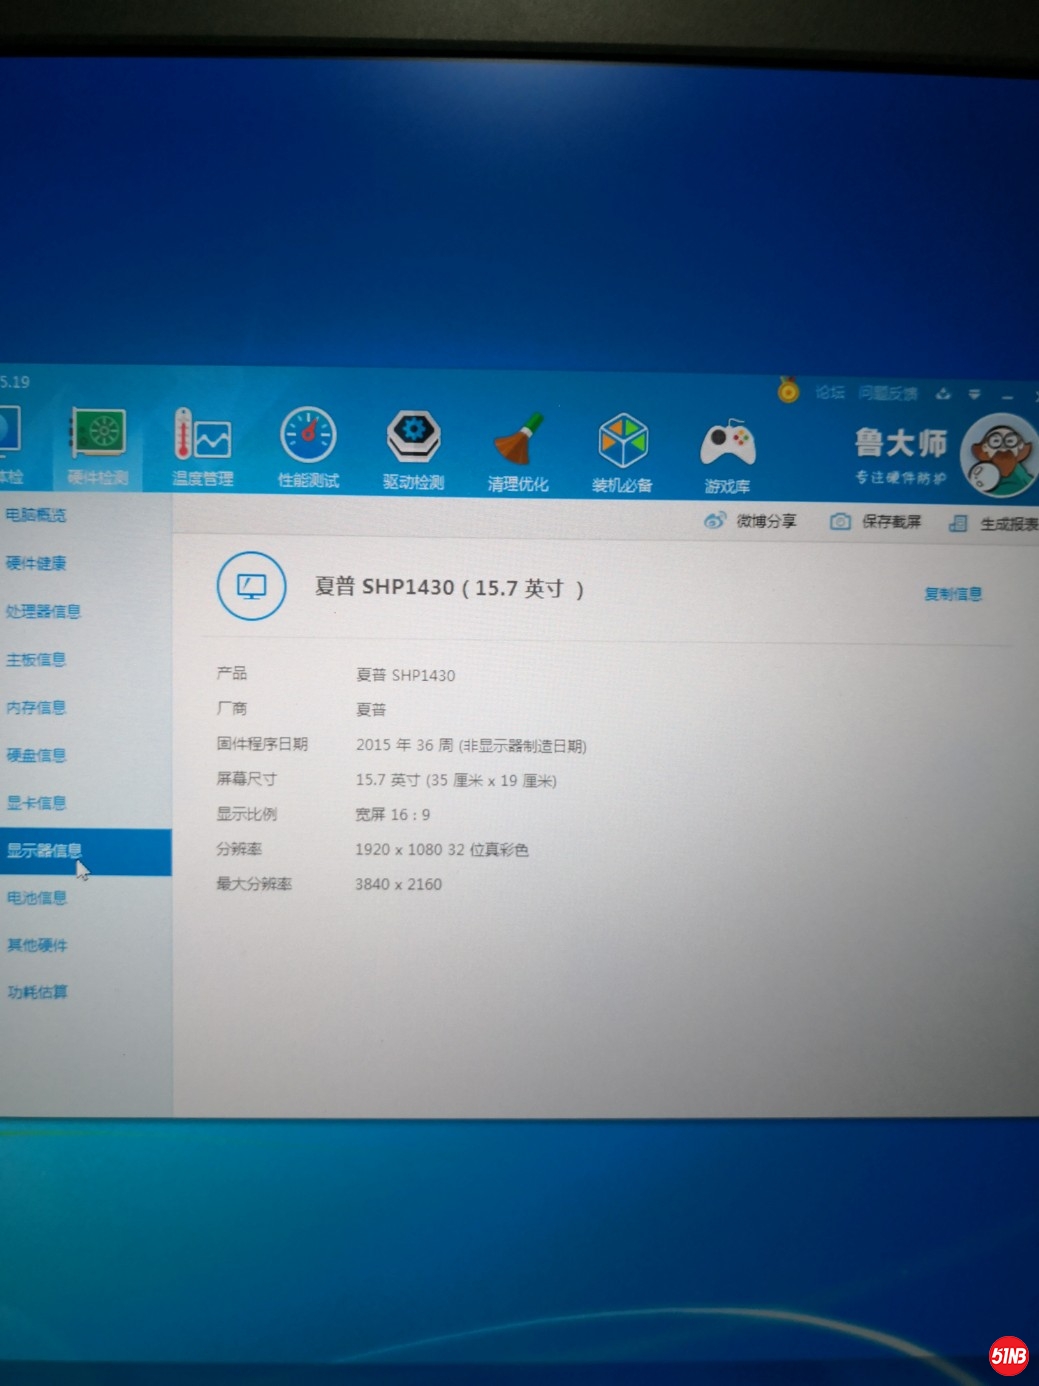Image resolution: width=1039 pixels, height=1386 pixels.
Task: Click the gold medal icon in title bar
Action: [788, 390]
